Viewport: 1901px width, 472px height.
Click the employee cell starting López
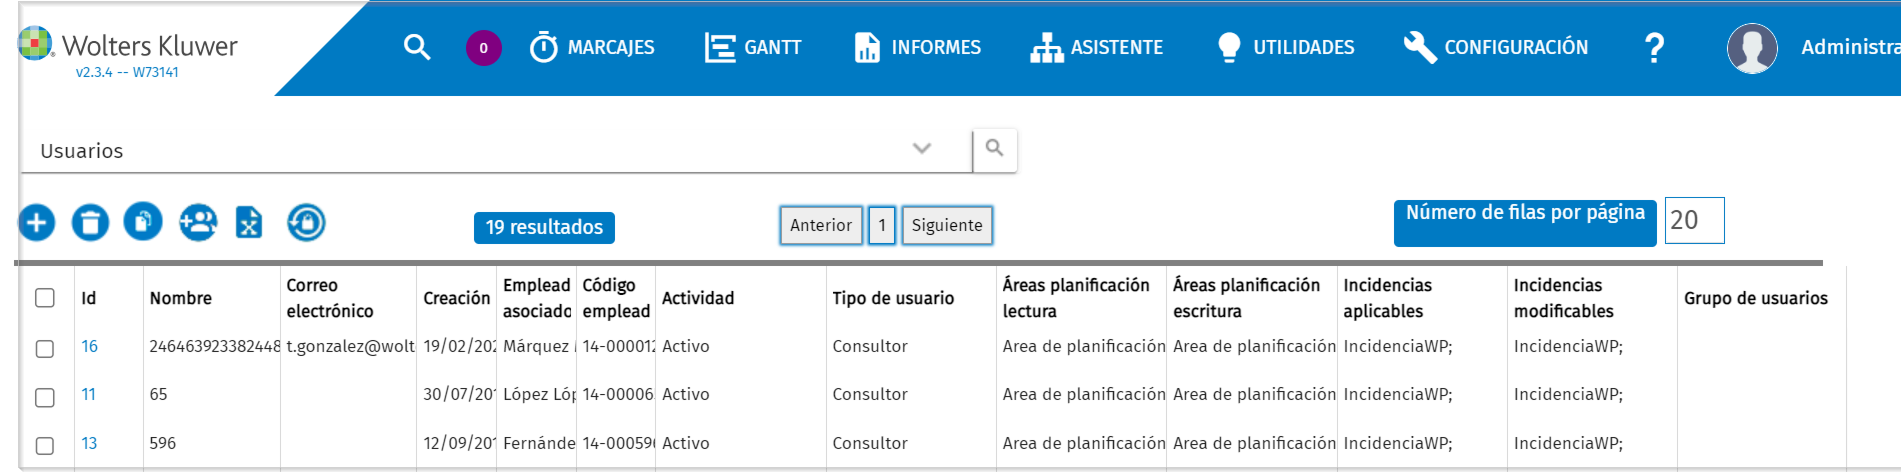click(x=539, y=394)
